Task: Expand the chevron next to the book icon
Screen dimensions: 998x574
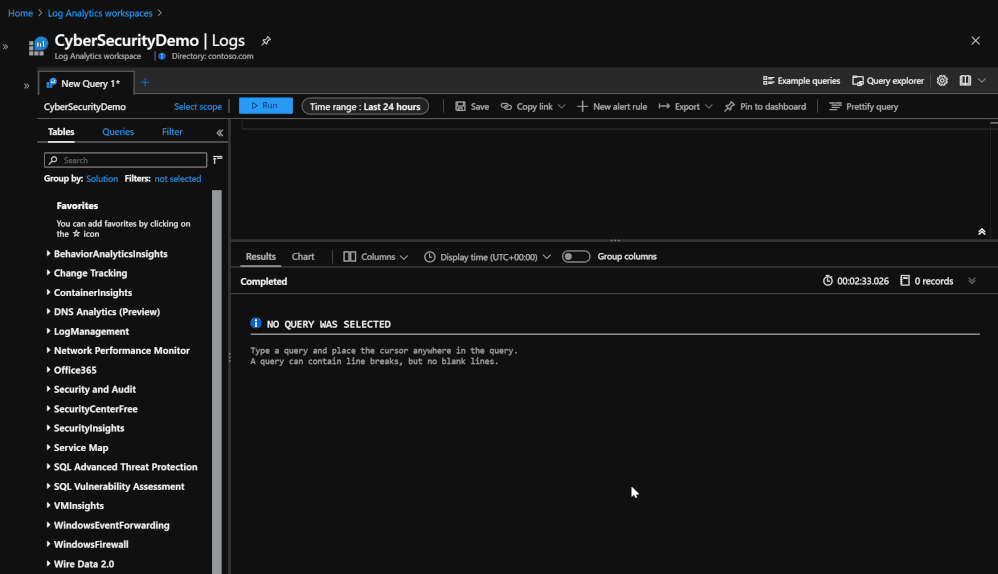Action: (981, 81)
